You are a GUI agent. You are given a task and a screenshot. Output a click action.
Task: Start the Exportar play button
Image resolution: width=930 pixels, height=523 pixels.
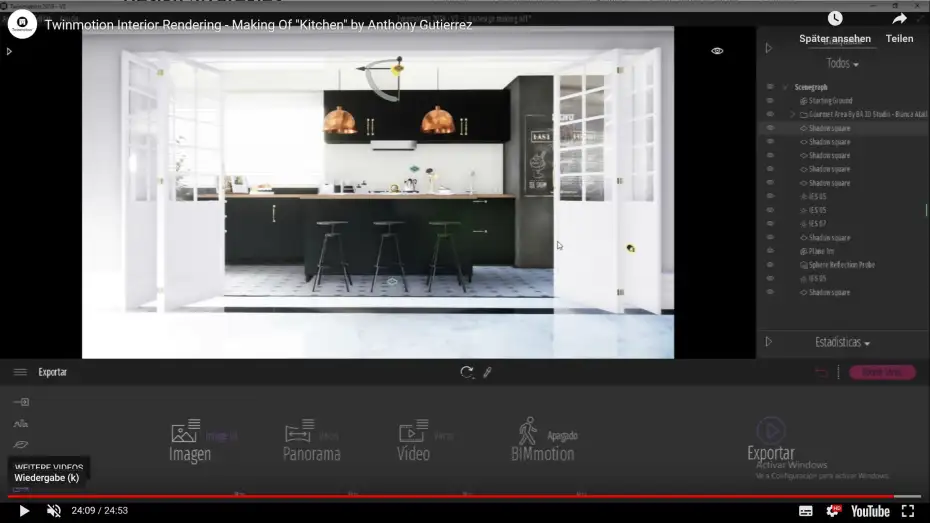tap(771, 430)
